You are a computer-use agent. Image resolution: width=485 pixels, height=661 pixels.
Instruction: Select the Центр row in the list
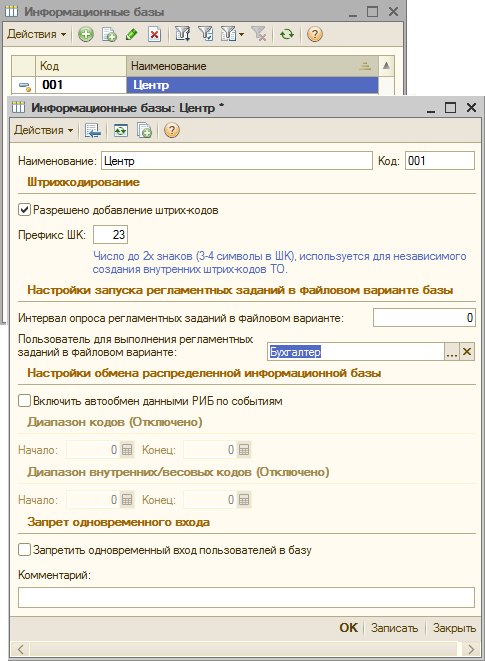pyautogui.click(x=252, y=85)
